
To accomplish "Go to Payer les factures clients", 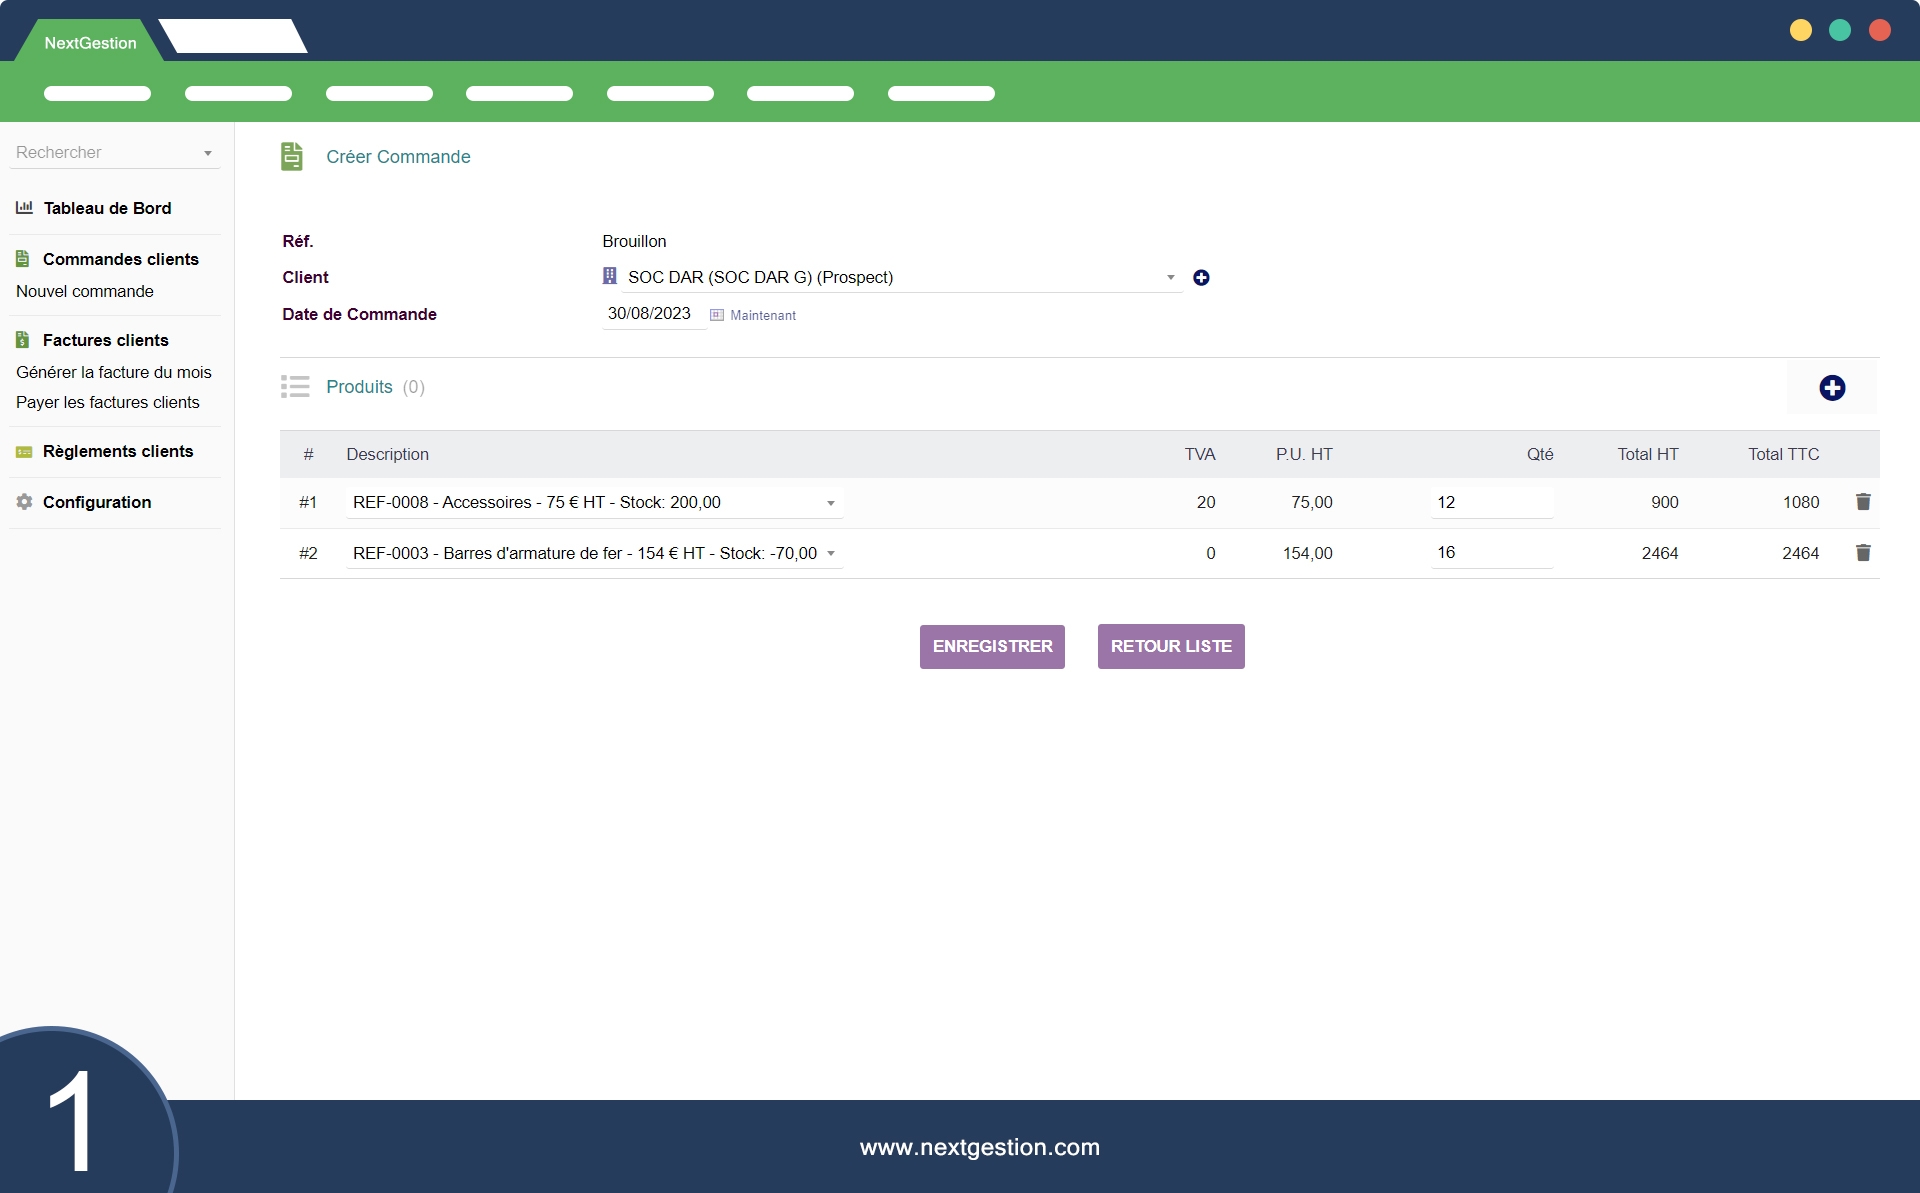I will click(x=108, y=402).
